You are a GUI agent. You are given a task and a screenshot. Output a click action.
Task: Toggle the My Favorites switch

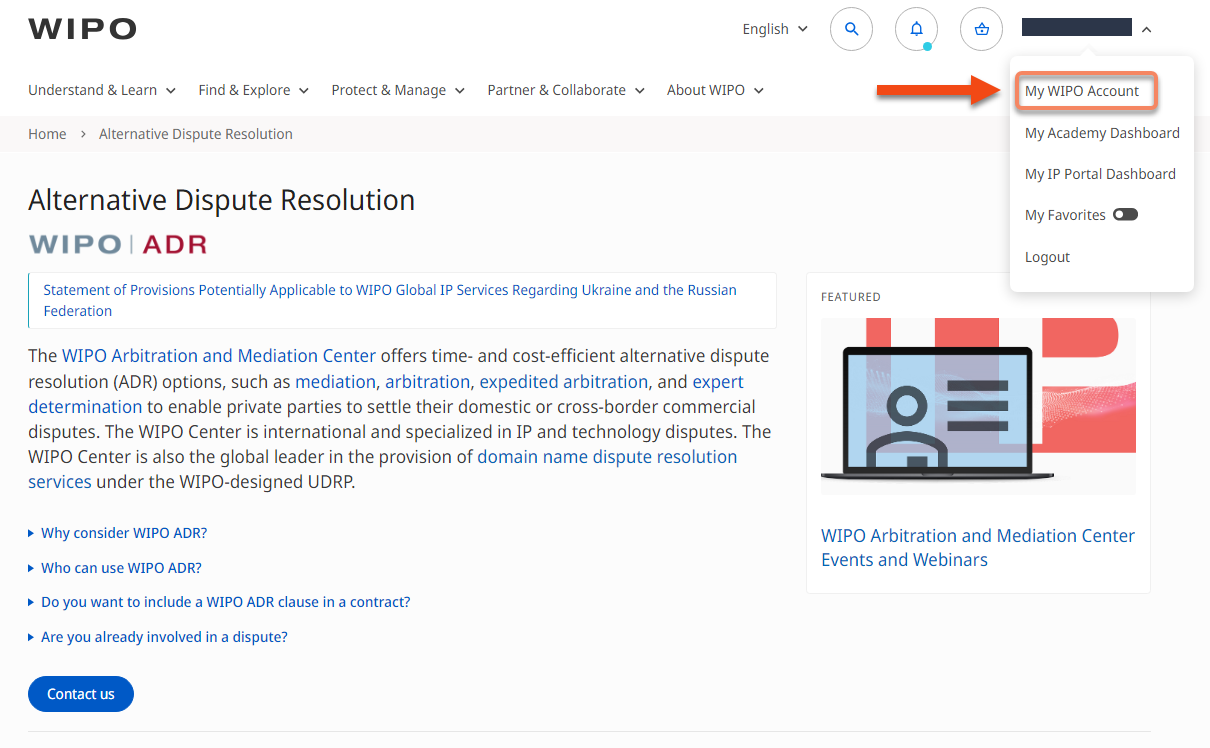tap(1125, 215)
